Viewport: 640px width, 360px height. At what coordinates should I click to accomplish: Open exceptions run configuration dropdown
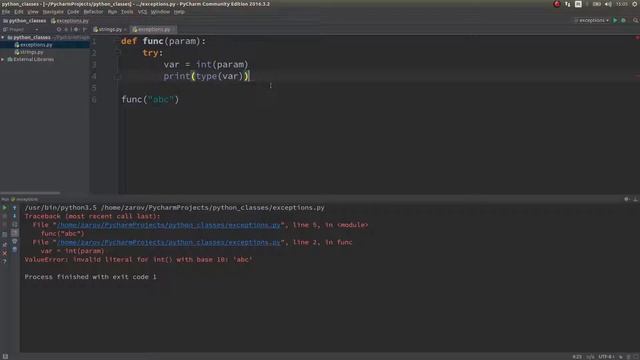(x=592, y=20)
